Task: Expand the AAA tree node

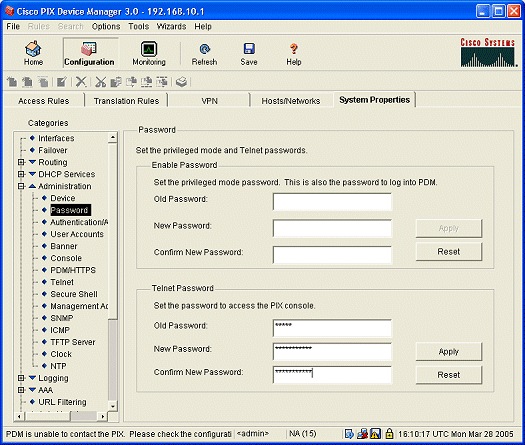Action: 21,390
